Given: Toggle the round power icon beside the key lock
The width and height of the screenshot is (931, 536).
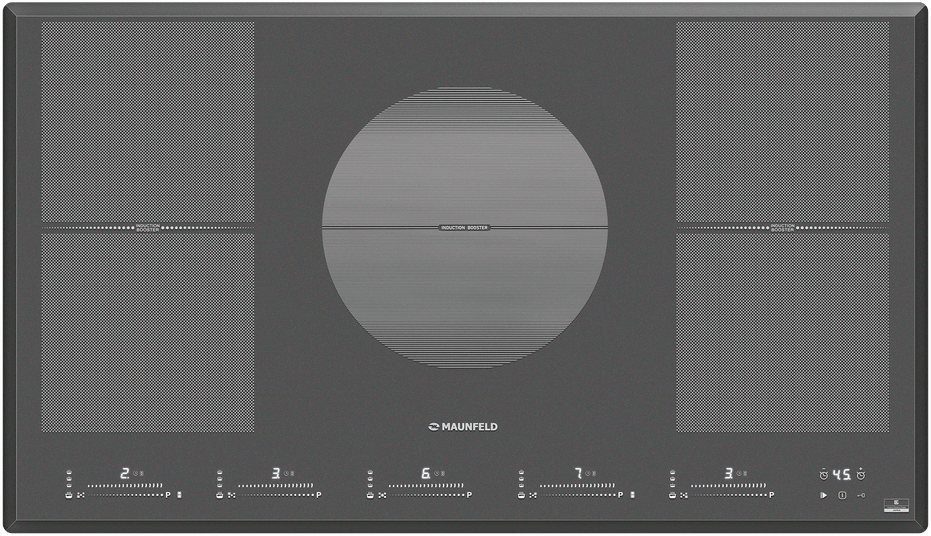Looking at the screenshot, I should click(x=842, y=495).
